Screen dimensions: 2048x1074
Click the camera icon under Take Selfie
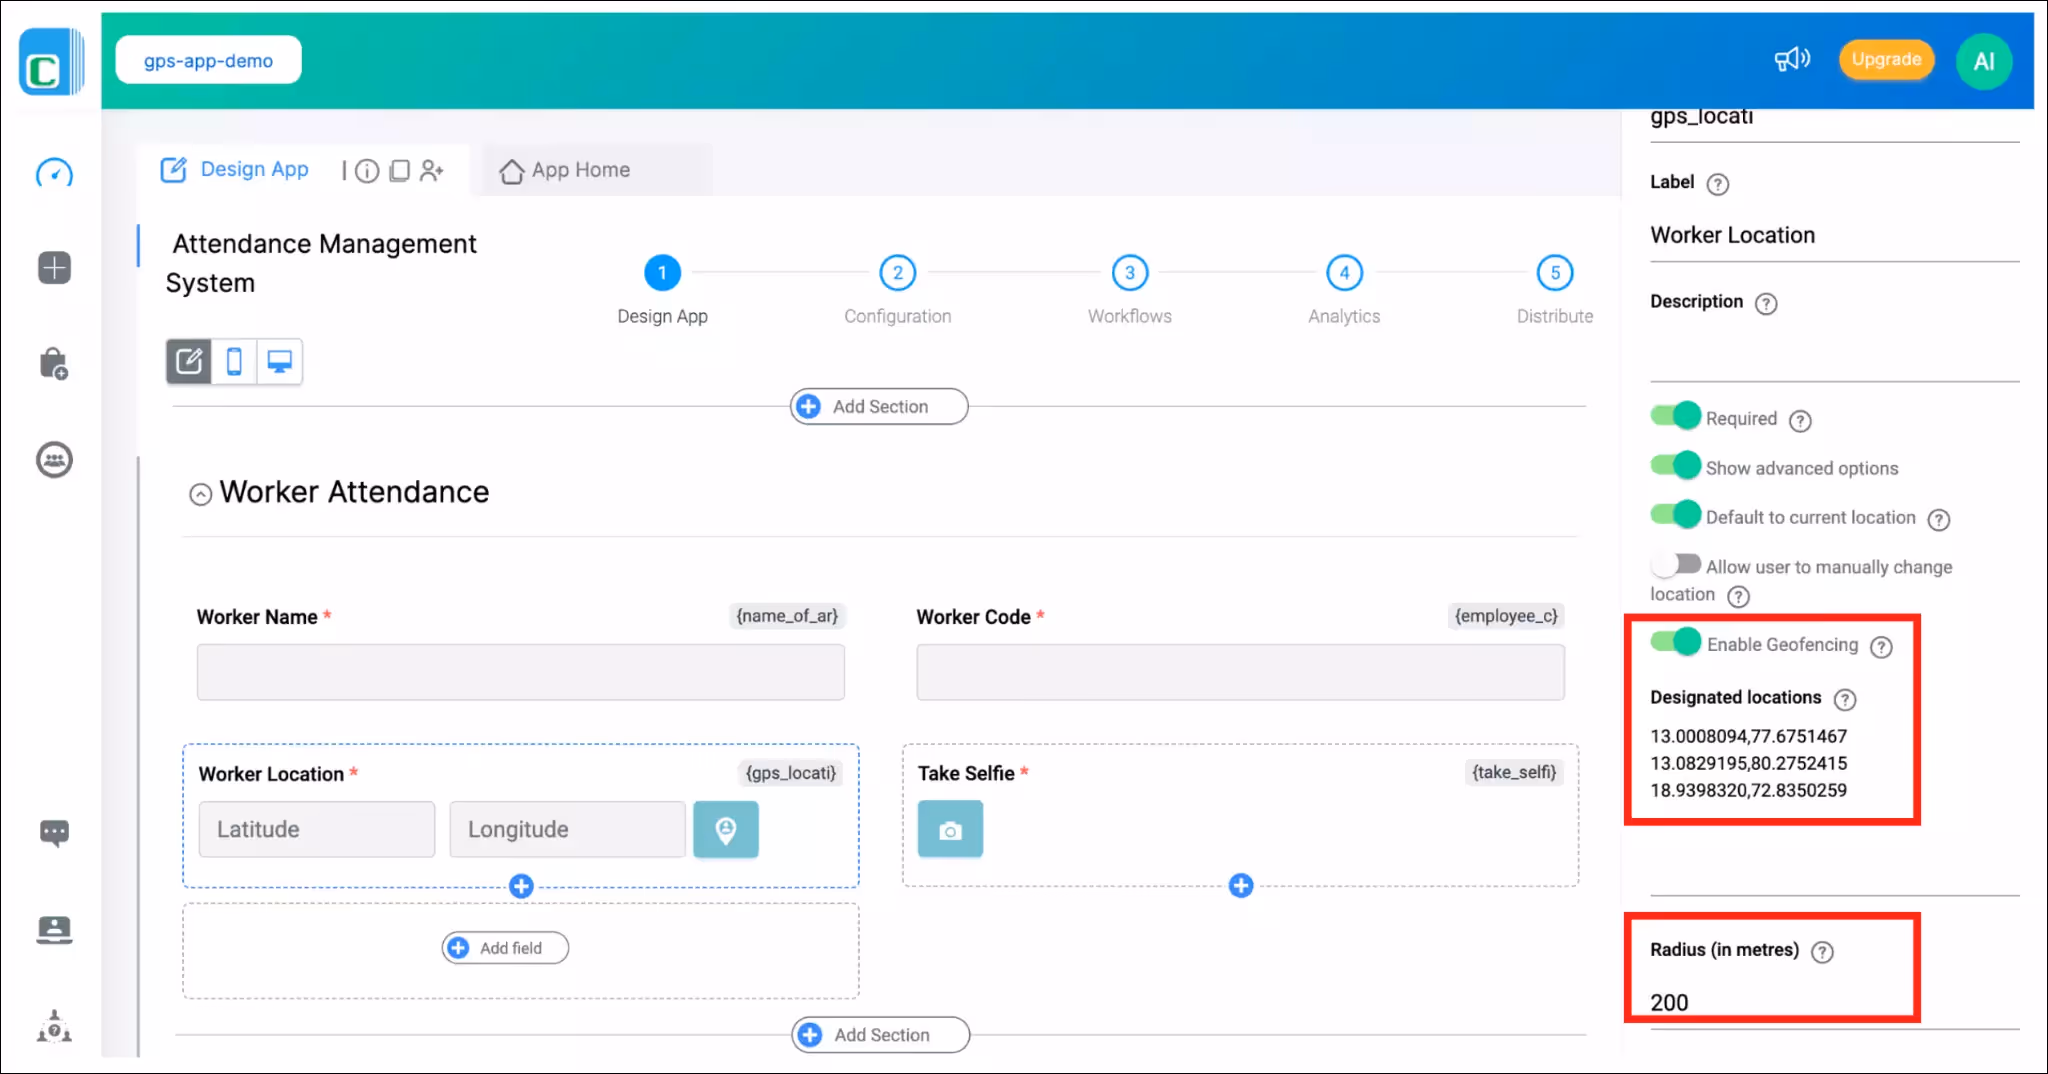pyautogui.click(x=949, y=829)
